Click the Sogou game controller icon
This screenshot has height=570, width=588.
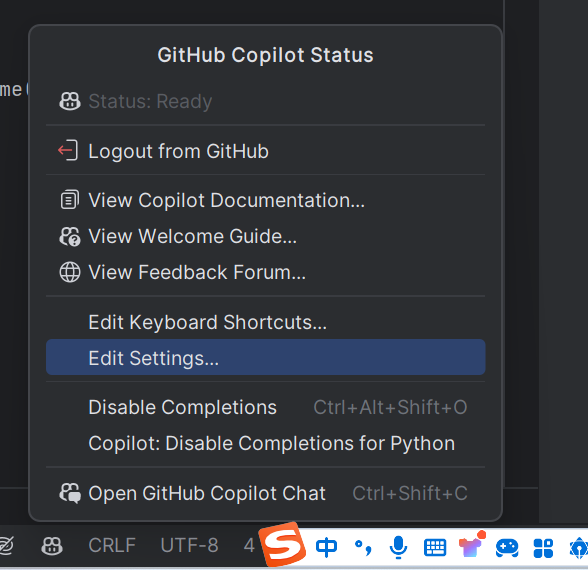point(507,548)
